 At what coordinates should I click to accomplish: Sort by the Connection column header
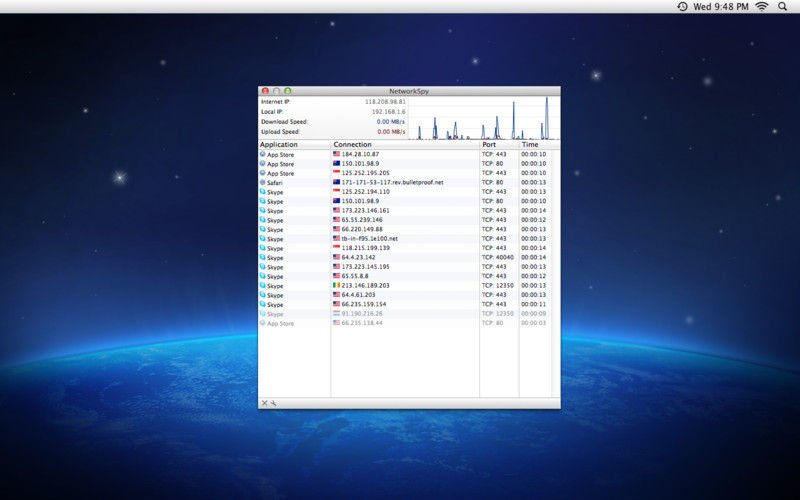click(405, 144)
